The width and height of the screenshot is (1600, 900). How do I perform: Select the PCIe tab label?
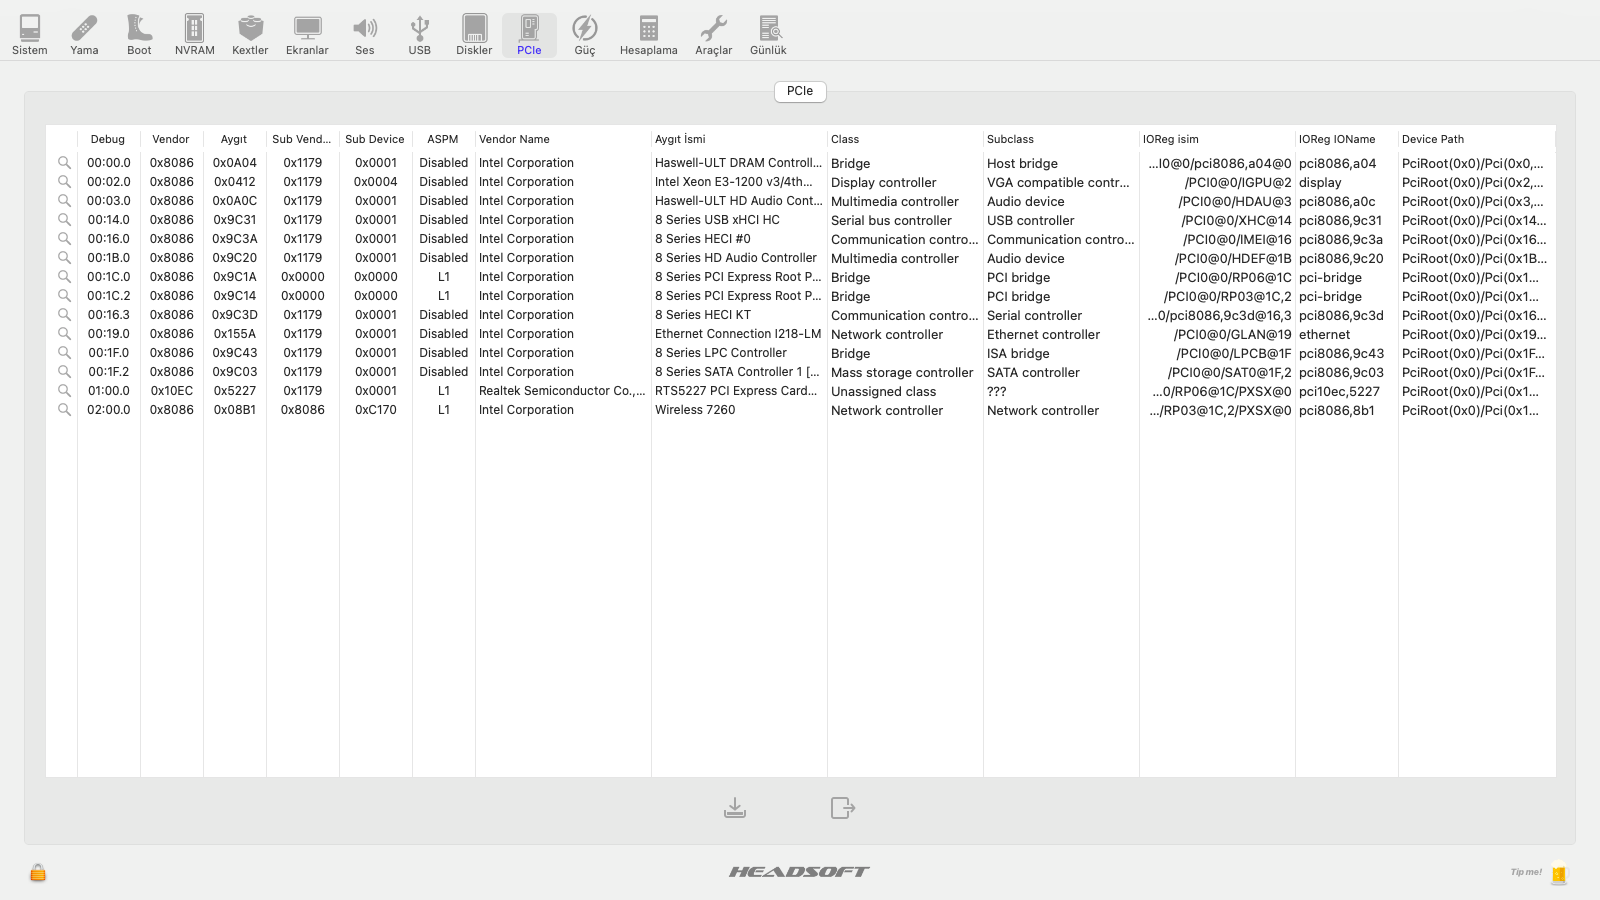click(x=800, y=91)
